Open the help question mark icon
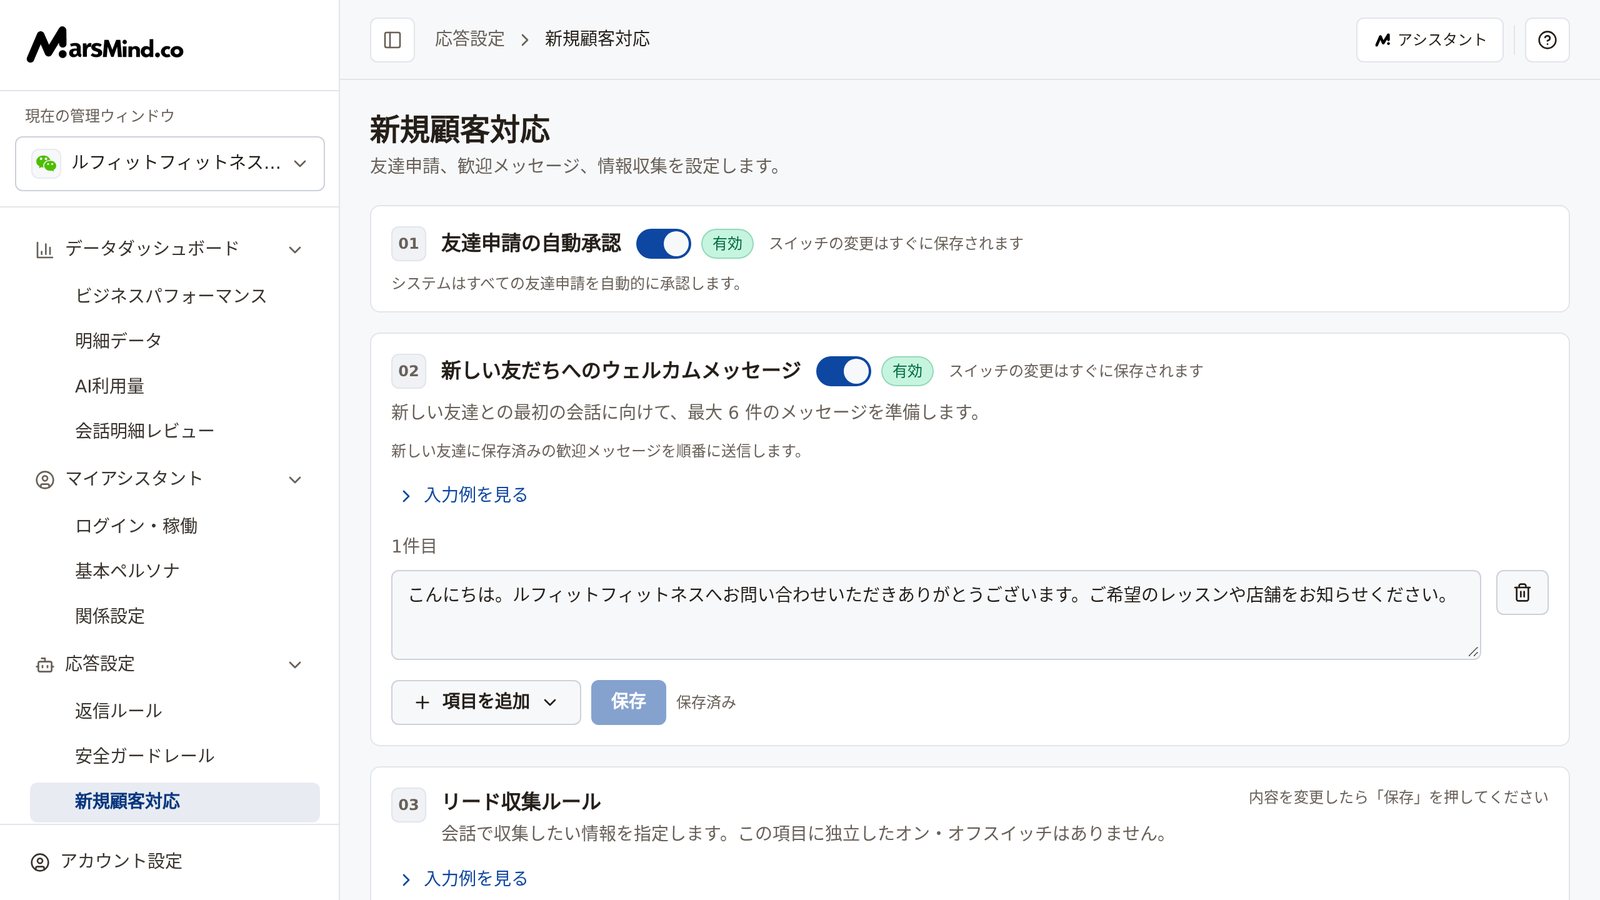The image size is (1600, 900). pos(1547,40)
